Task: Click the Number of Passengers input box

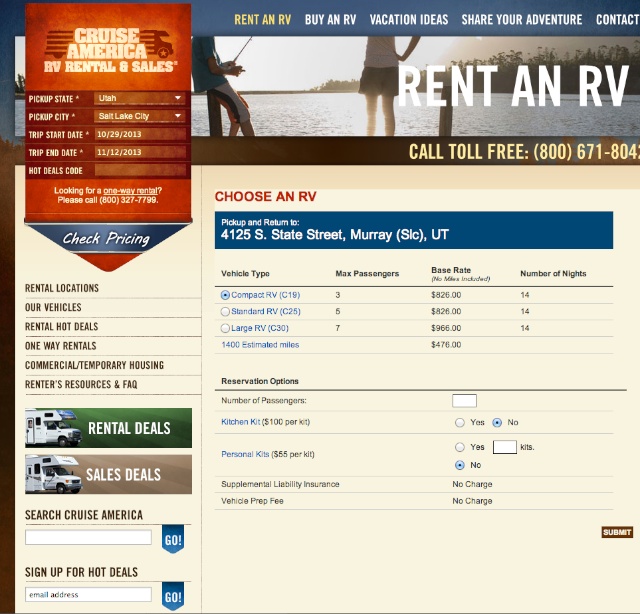Action: (x=464, y=401)
